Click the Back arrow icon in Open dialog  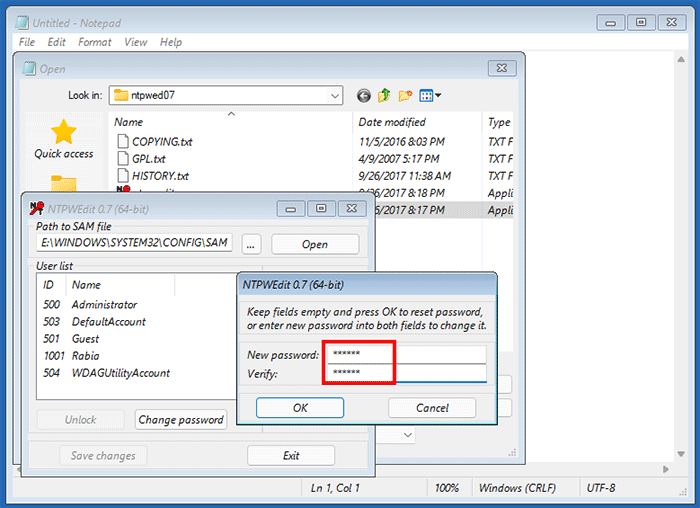pos(364,96)
